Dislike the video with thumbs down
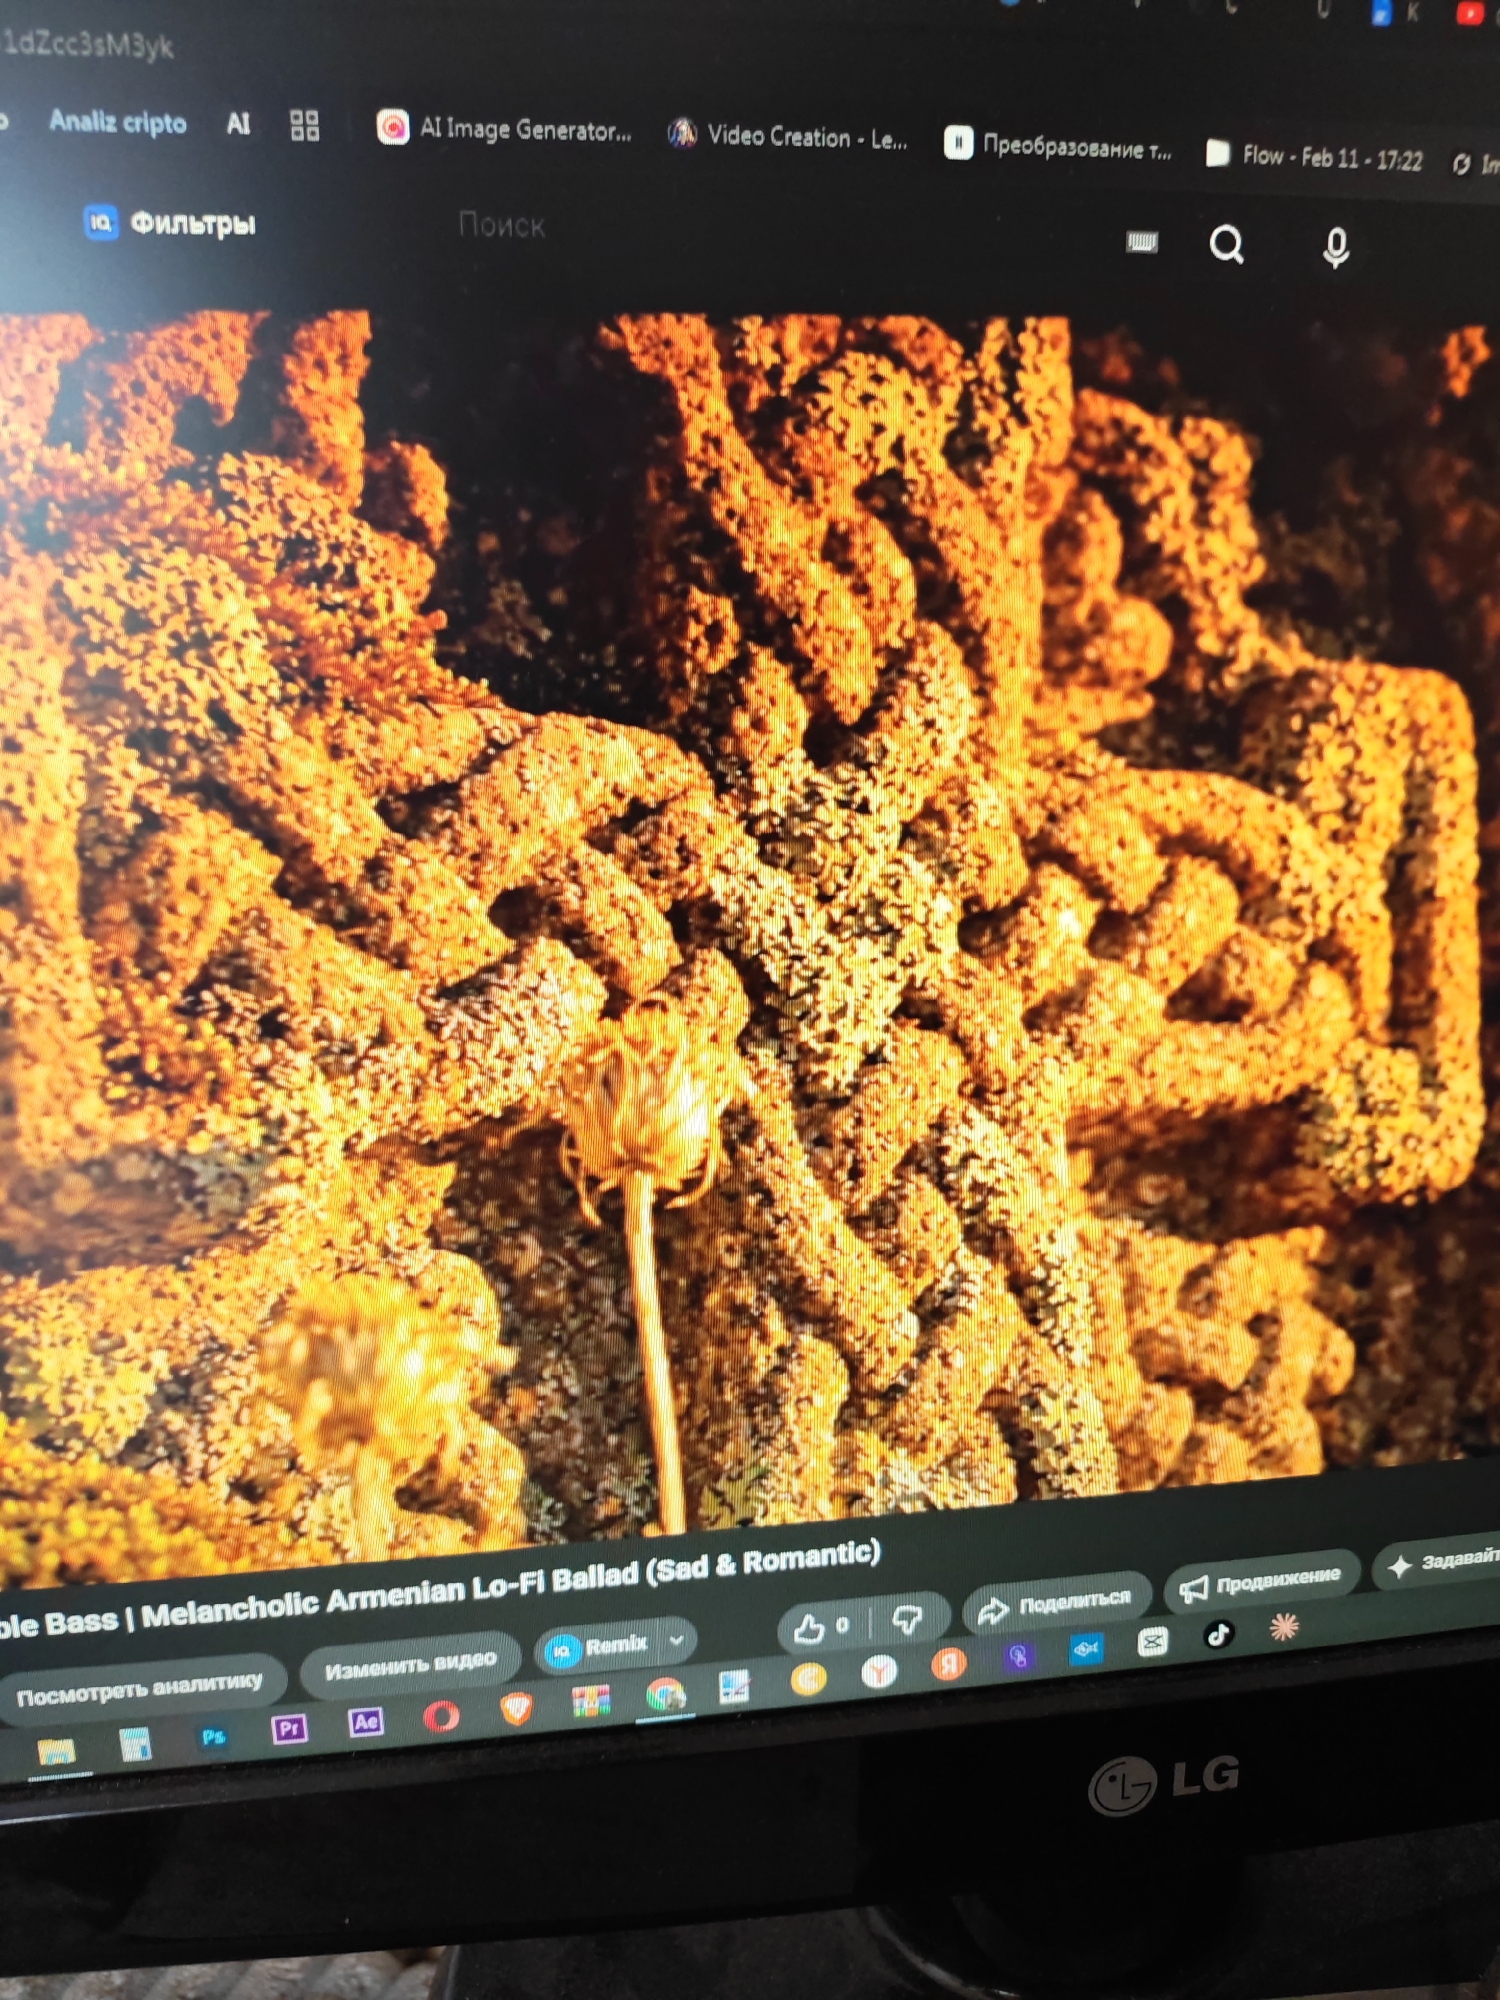Screen dimensions: 1500x2000 click(x=907, y=1618)
